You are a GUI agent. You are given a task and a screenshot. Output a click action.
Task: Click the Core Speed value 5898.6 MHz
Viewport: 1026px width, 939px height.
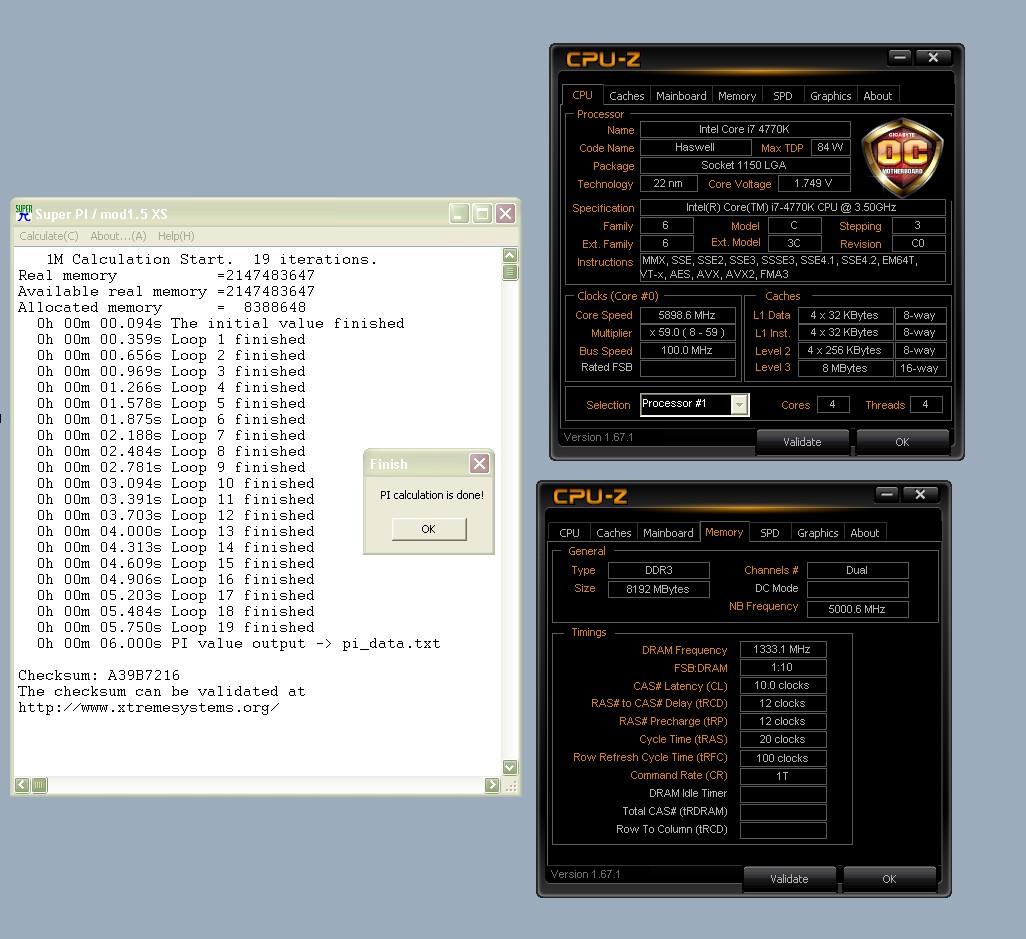pos(688,315)
